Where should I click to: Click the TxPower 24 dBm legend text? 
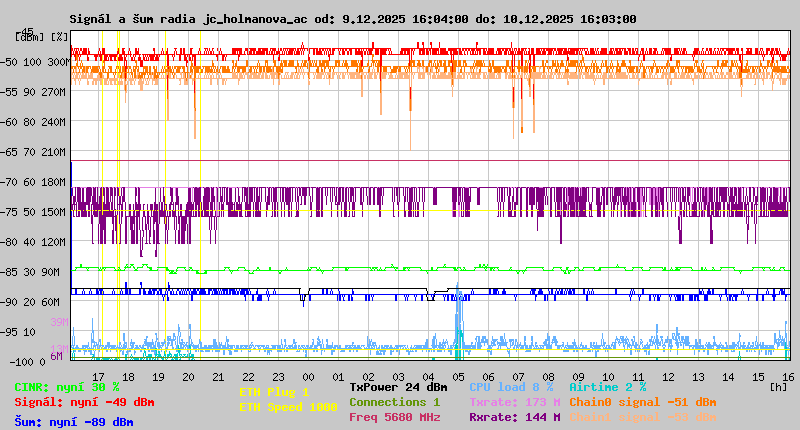pyautogui.click(x=398, y=387)
